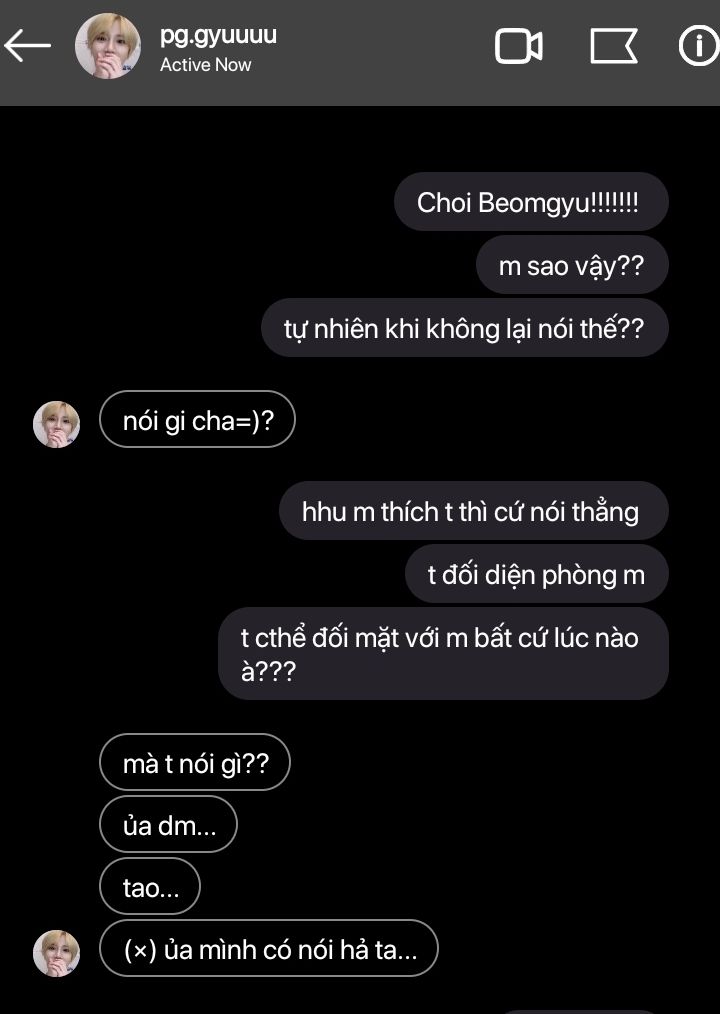Tap the 'tao...' message bubble
The width and height of the screenshot is (720, 1014).
(x=150, y=887)
